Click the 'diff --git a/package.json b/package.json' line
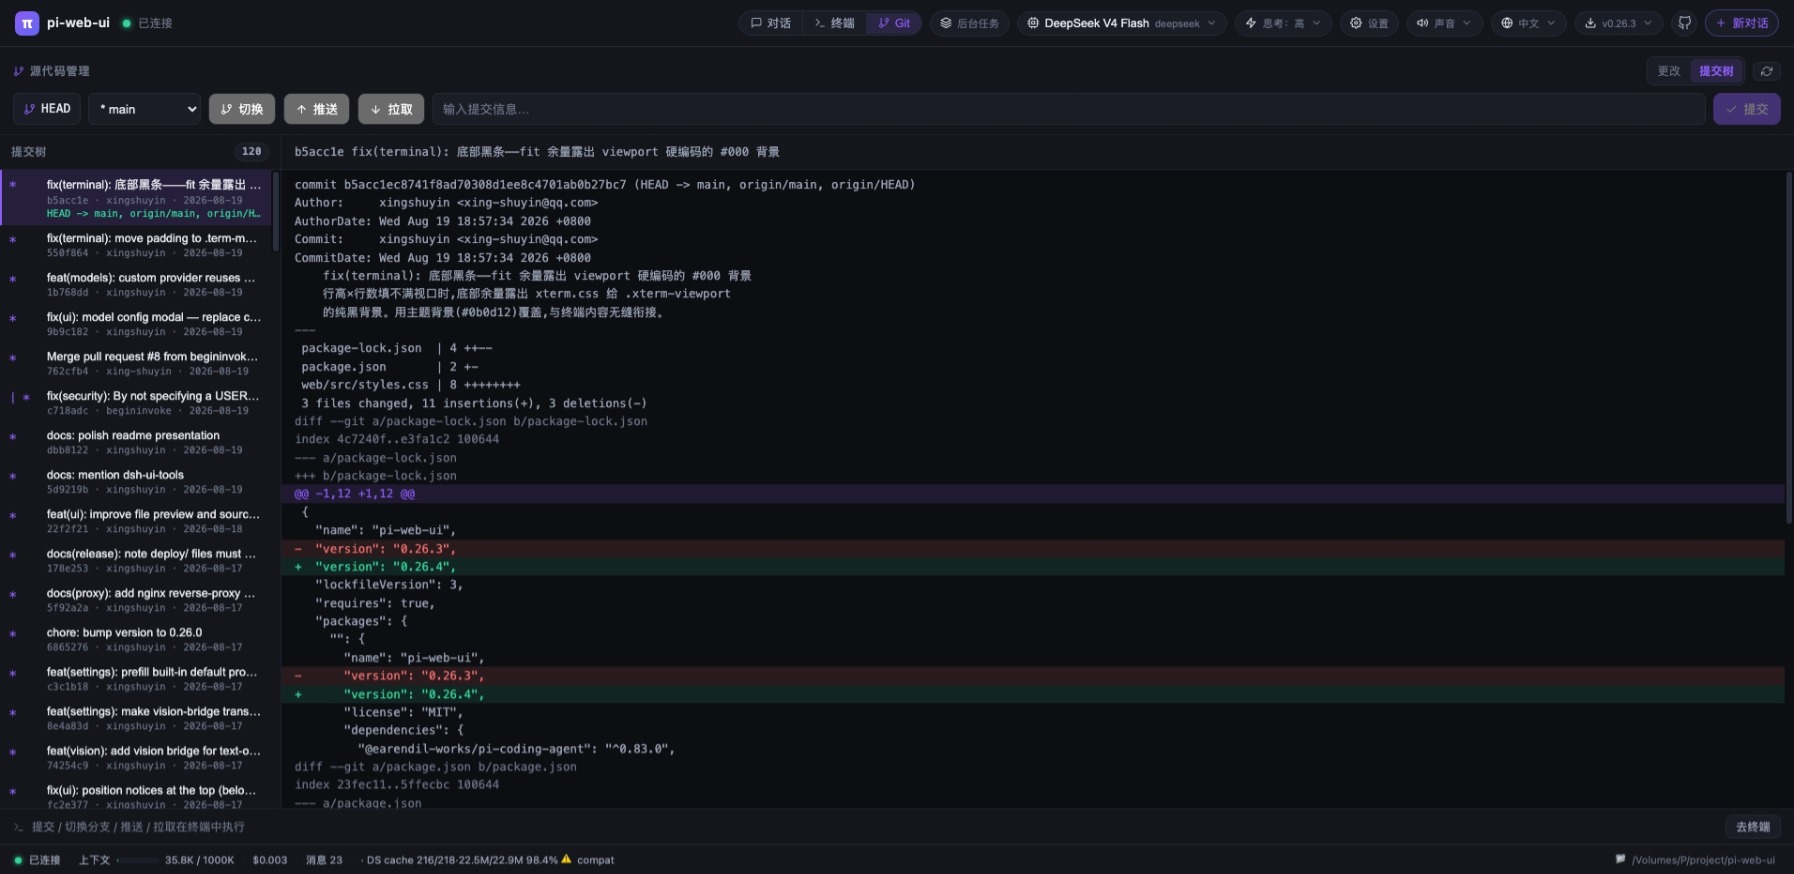 click(x=435, y=767)
